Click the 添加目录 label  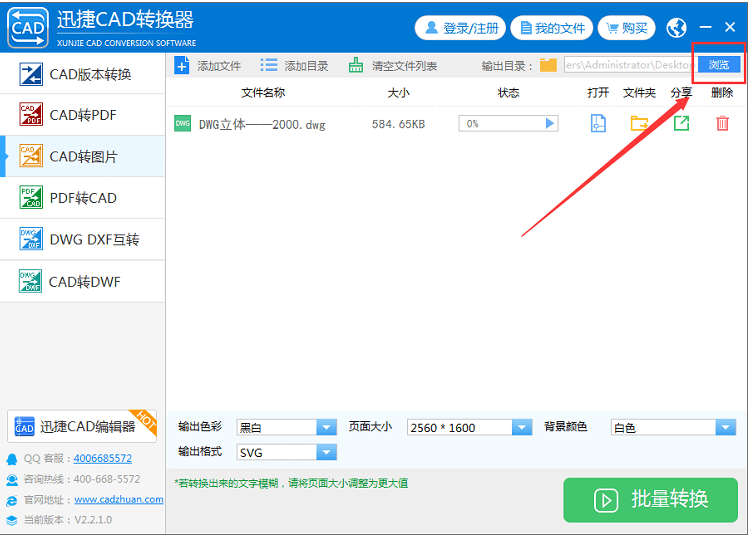(x=306, y=66)
